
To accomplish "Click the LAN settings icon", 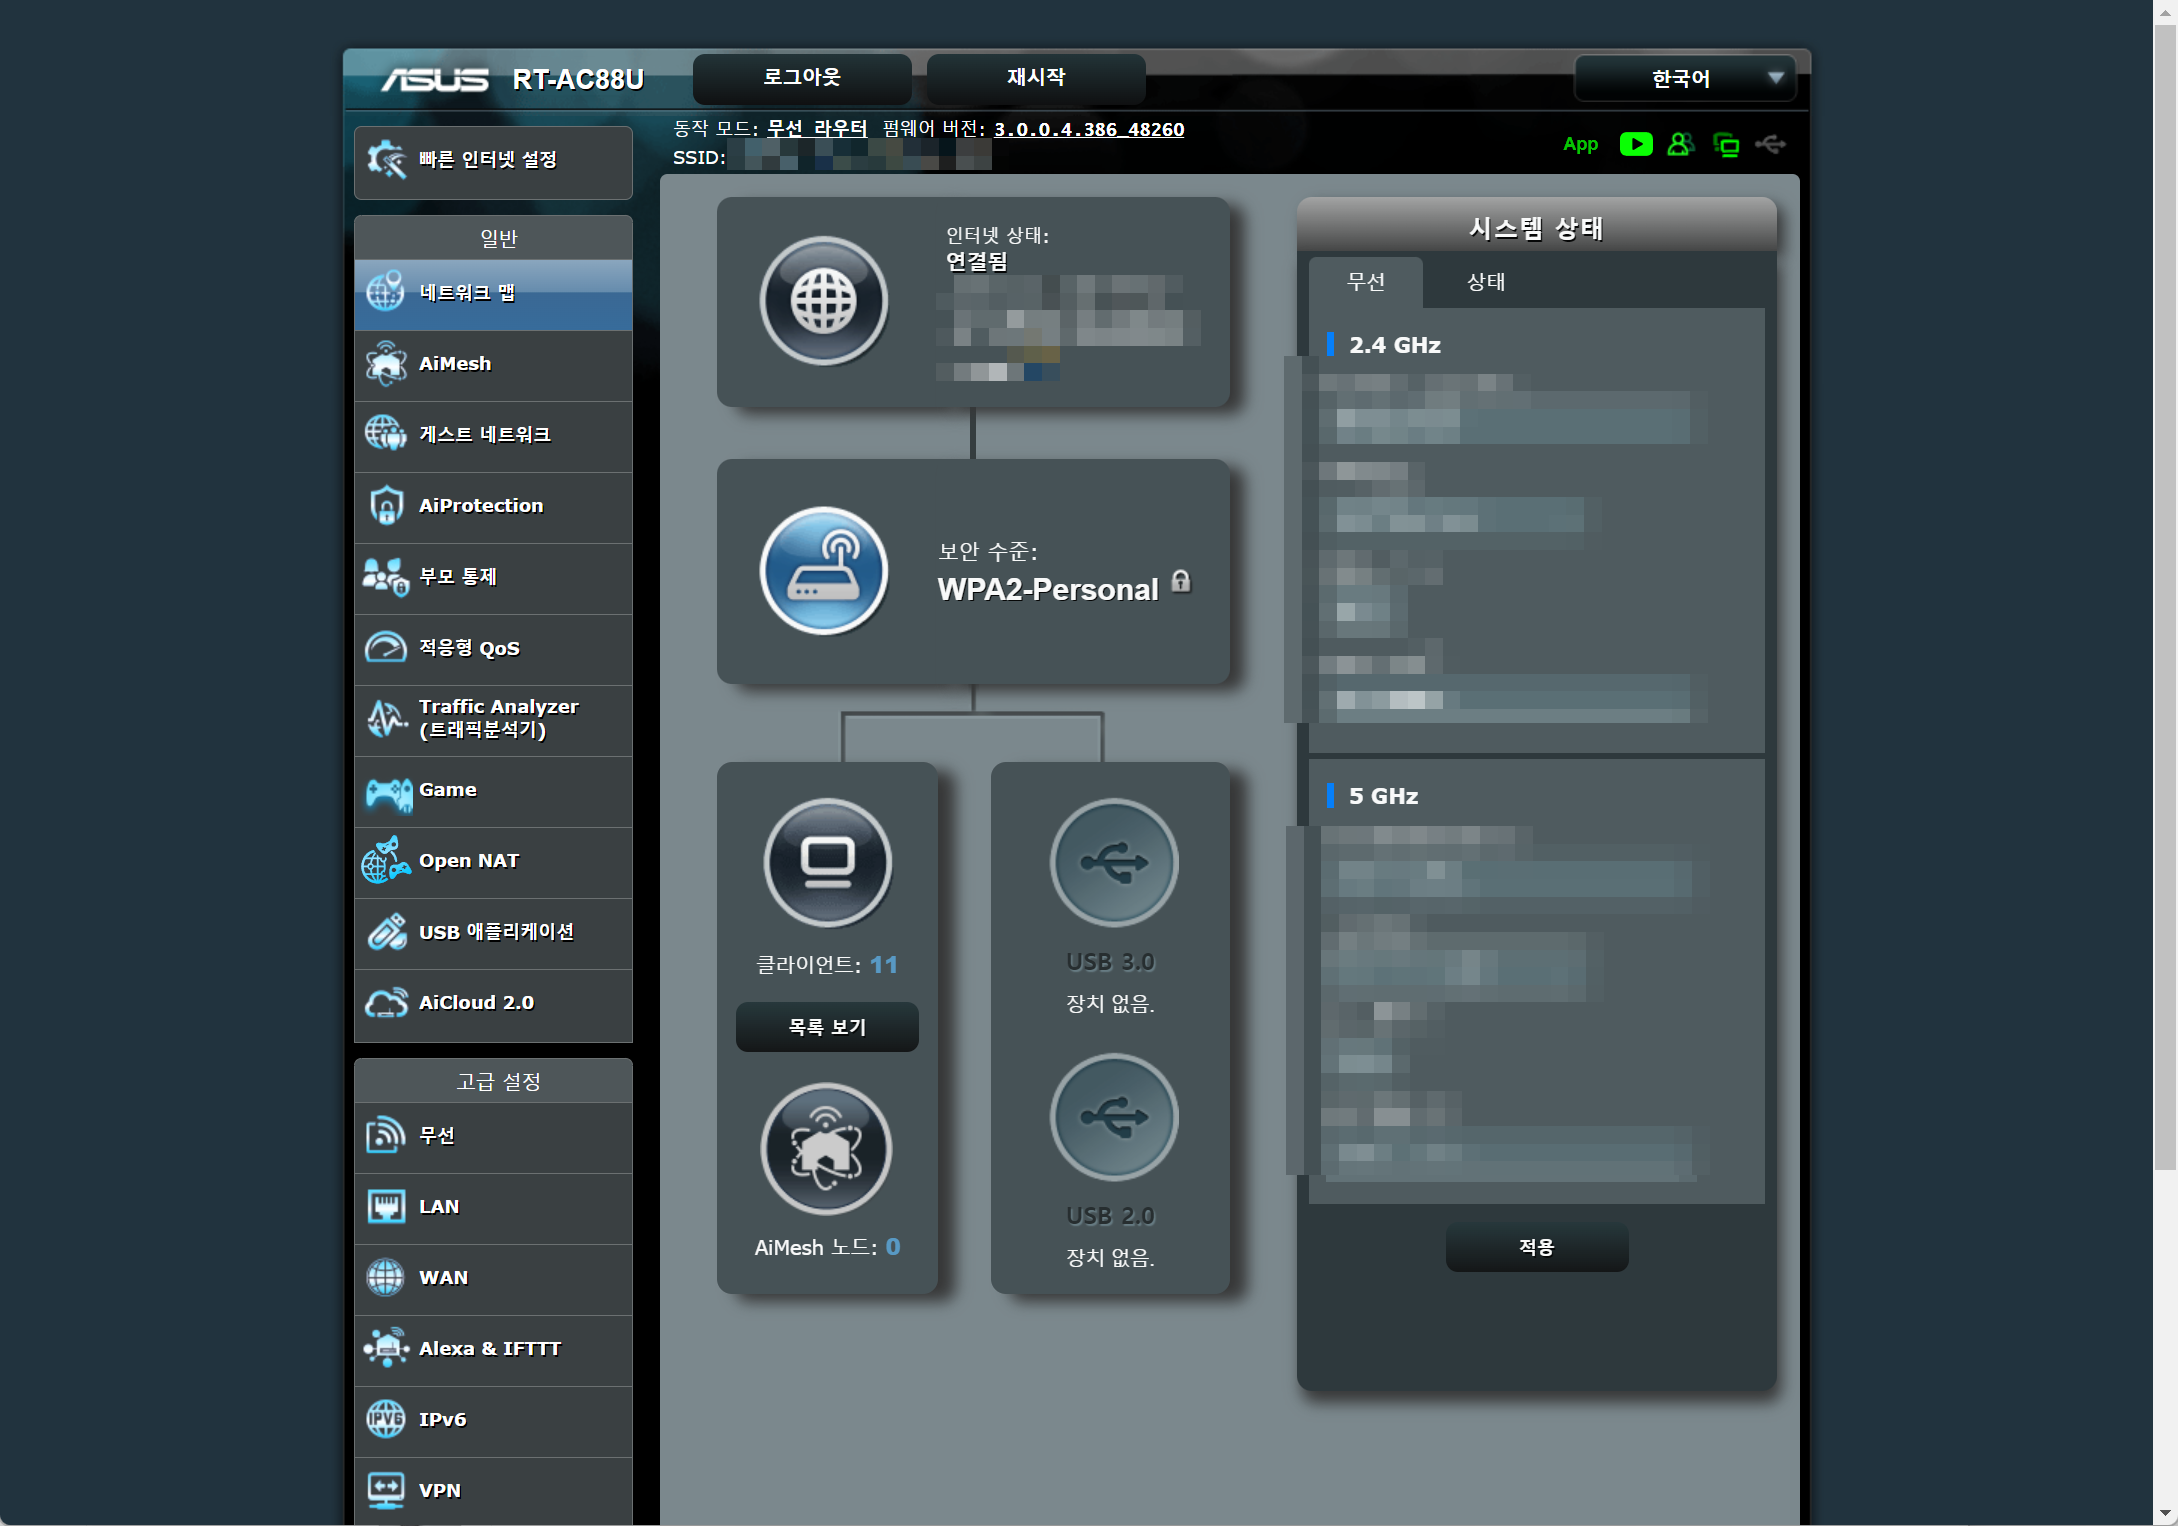I will [385, 1207].
